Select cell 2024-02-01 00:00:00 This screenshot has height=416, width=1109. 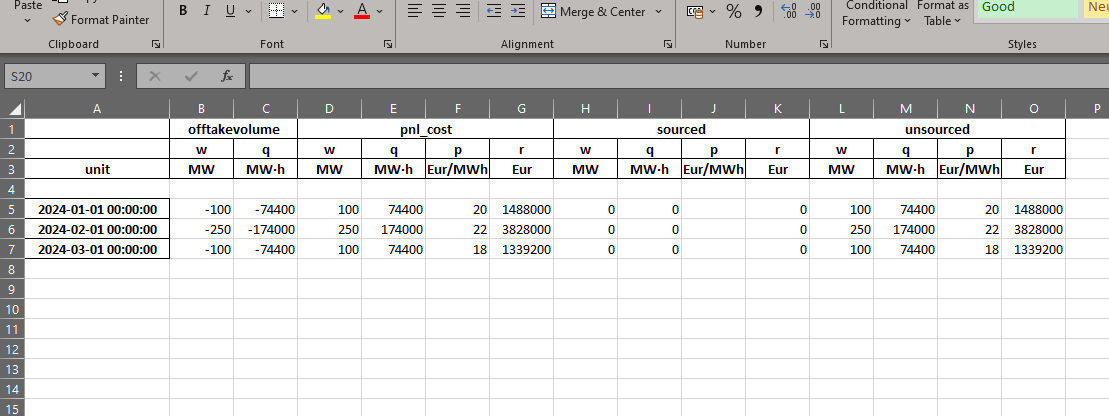[x=97, y=229]
